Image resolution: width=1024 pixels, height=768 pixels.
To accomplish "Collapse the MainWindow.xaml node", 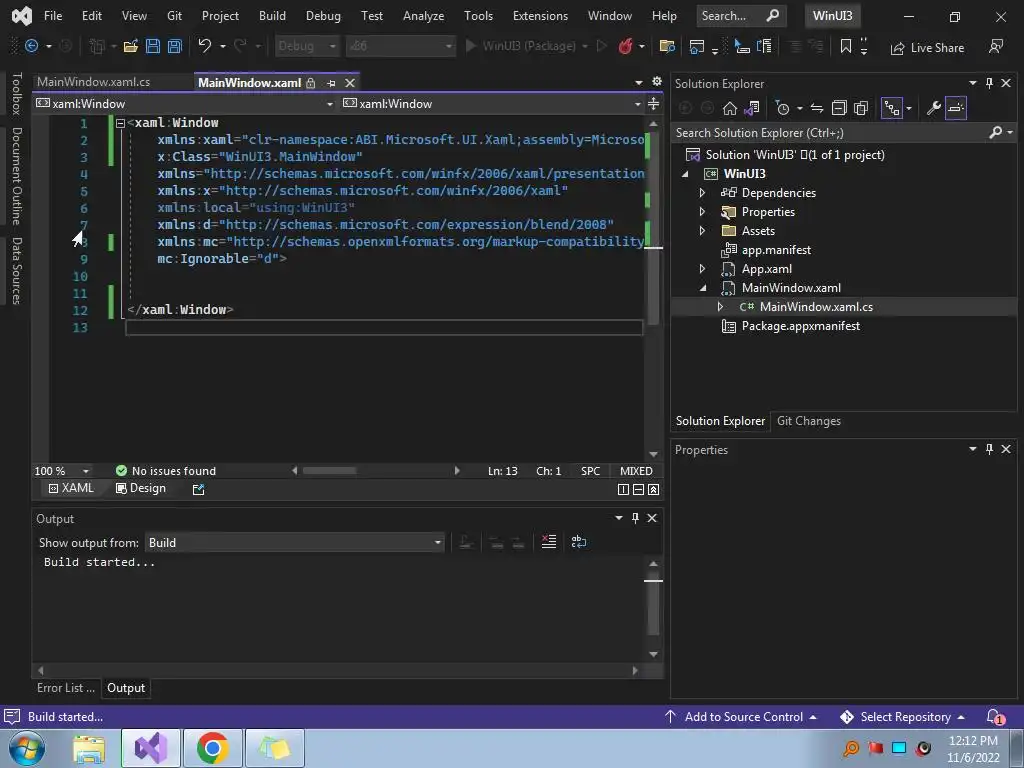I will [703, 287].
